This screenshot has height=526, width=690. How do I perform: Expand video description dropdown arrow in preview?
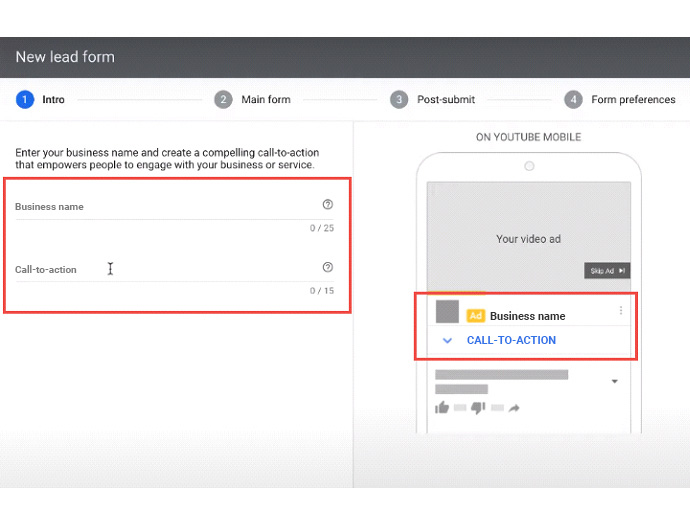[x=615, y=381]
